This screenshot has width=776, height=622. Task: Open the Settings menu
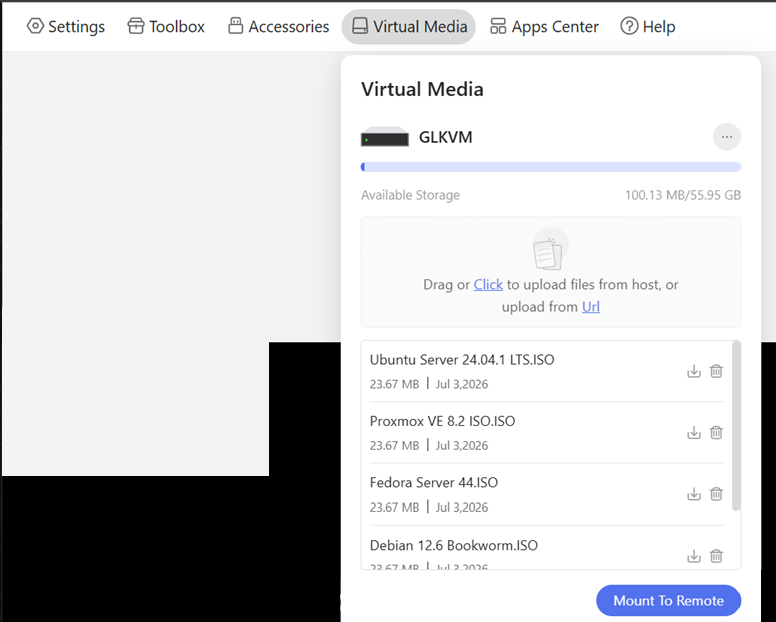[66, 26]
